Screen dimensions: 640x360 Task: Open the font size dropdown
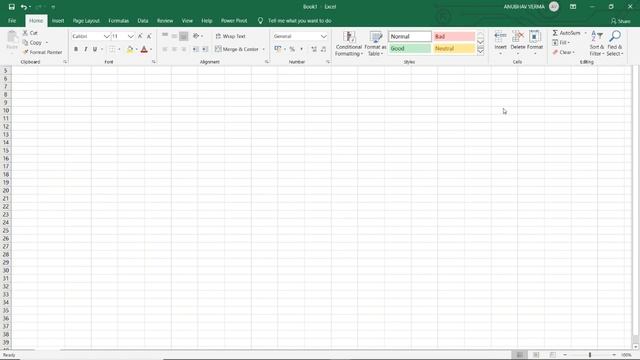(x=131, y=36)
